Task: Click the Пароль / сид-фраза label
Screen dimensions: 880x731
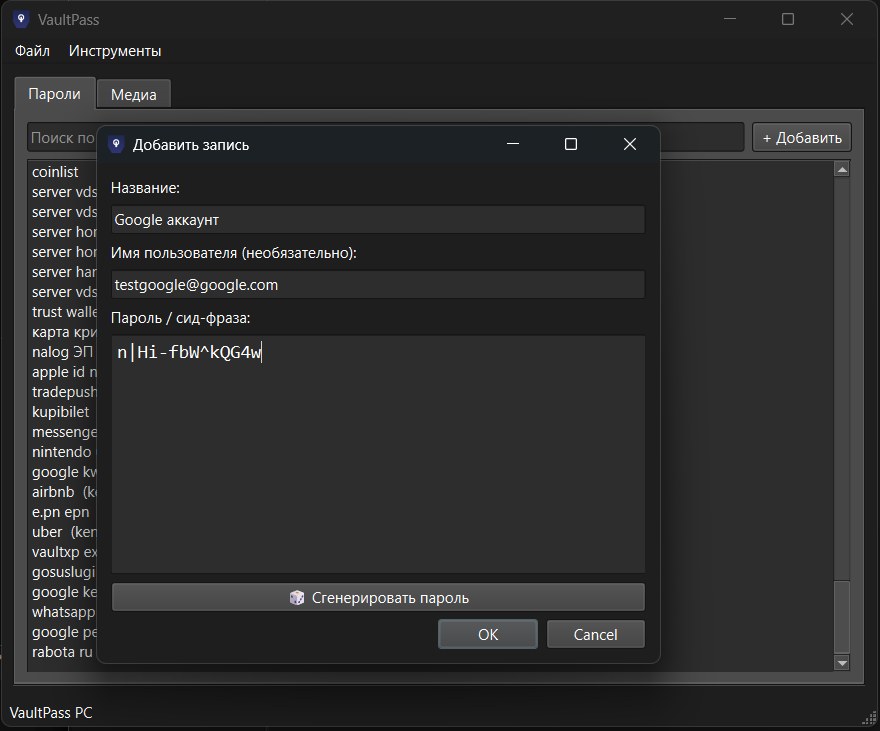Action: click(x=181, y=318)
